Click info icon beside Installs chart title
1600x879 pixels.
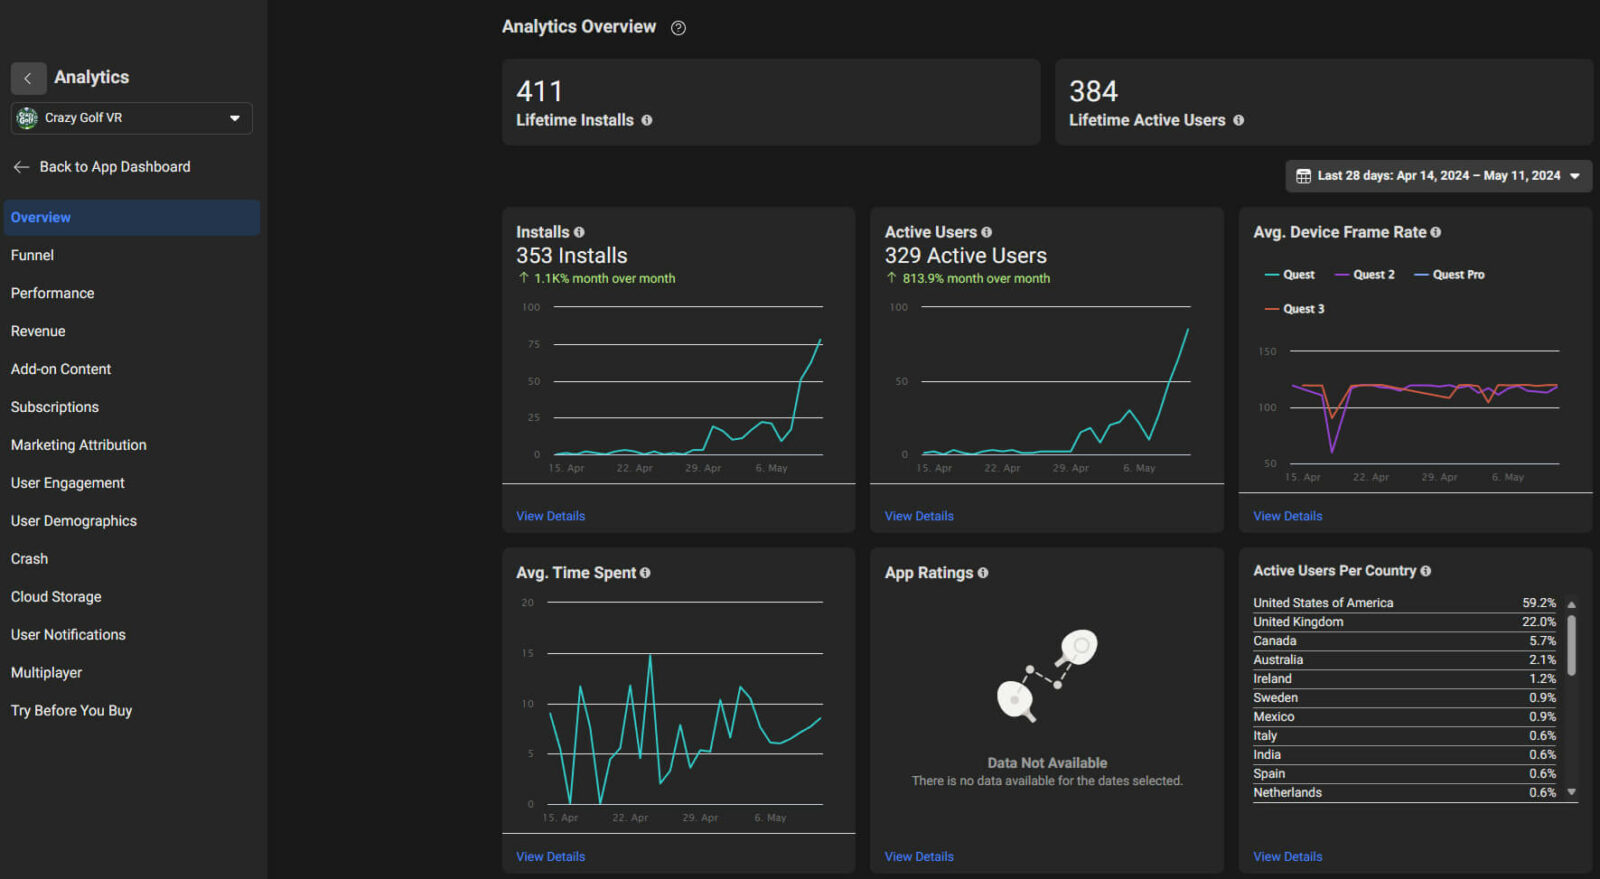point(579,232)
